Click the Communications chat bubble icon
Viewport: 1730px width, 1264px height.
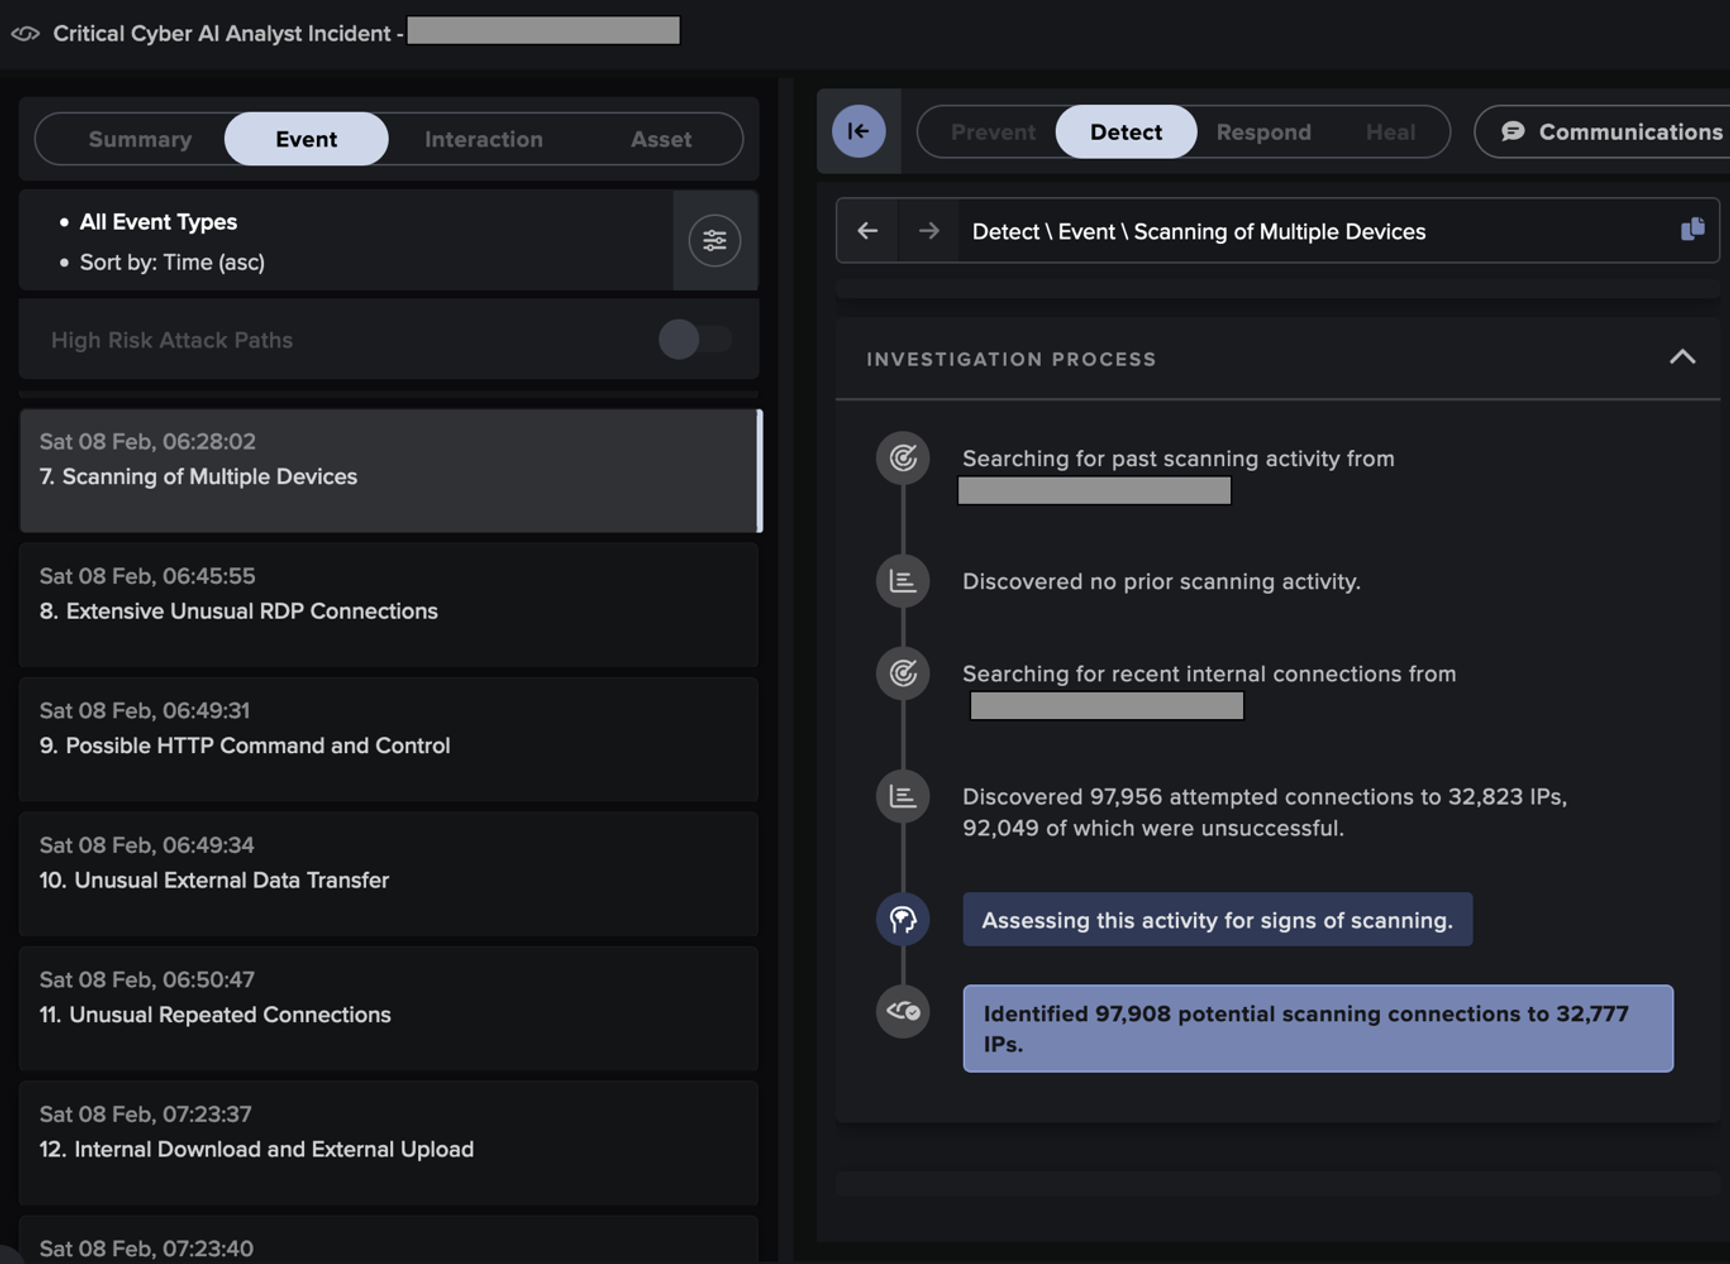point(1512,131)
